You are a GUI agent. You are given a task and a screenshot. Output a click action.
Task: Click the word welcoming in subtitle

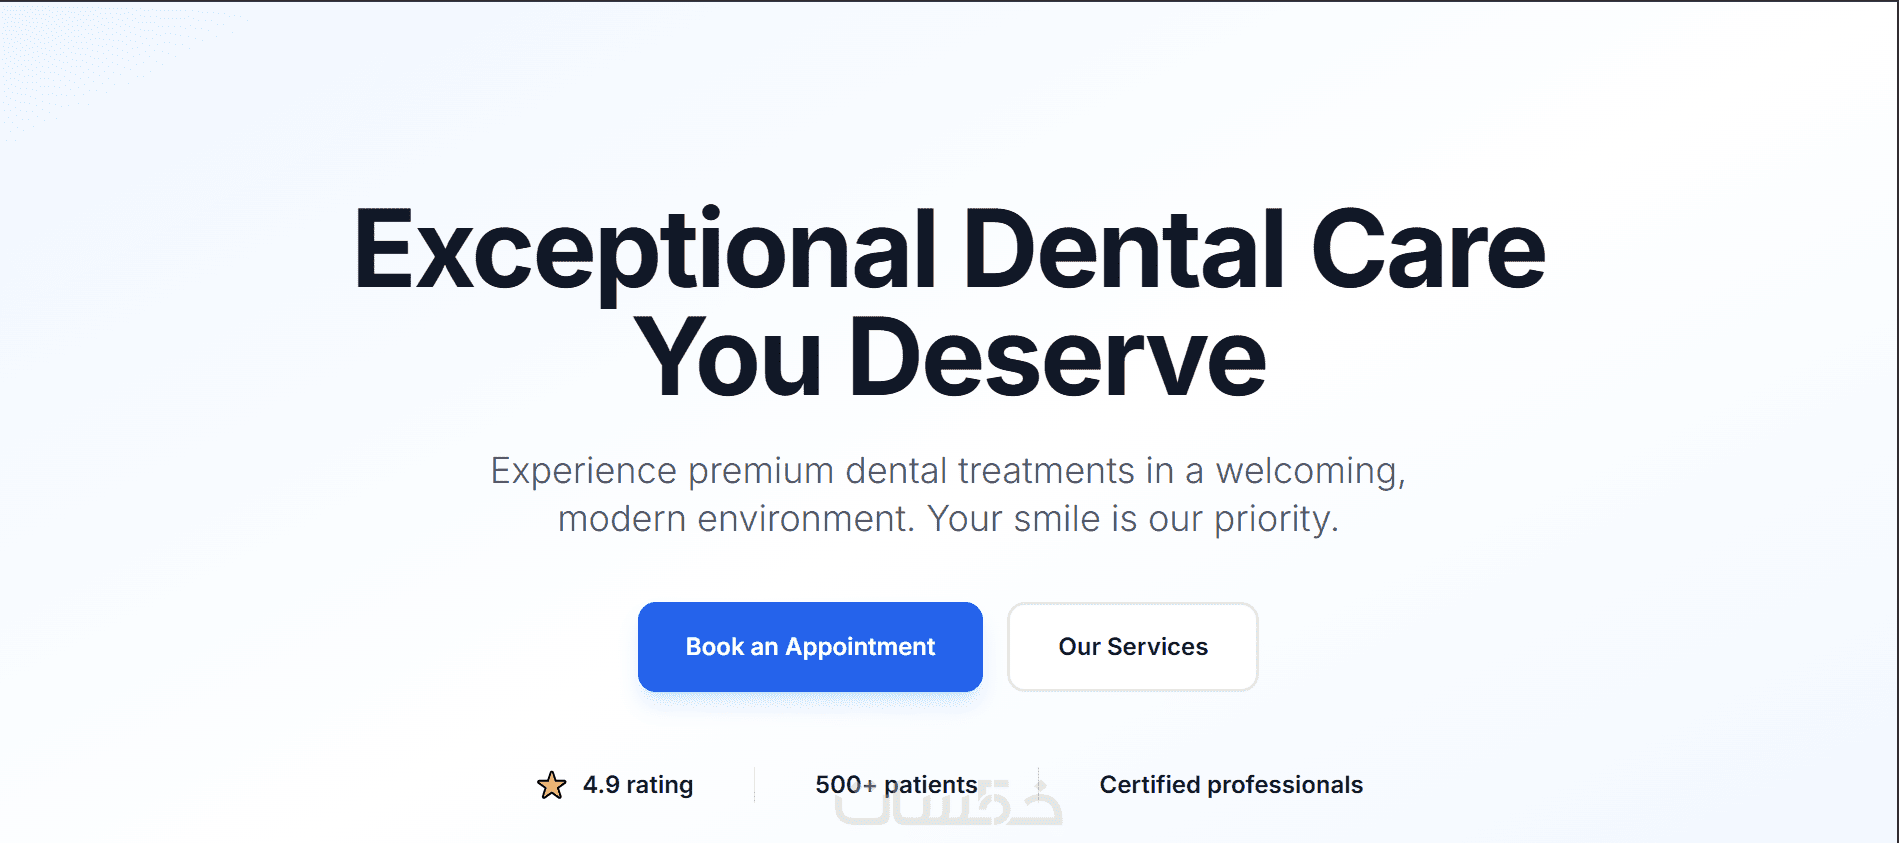click(1309, 471)
